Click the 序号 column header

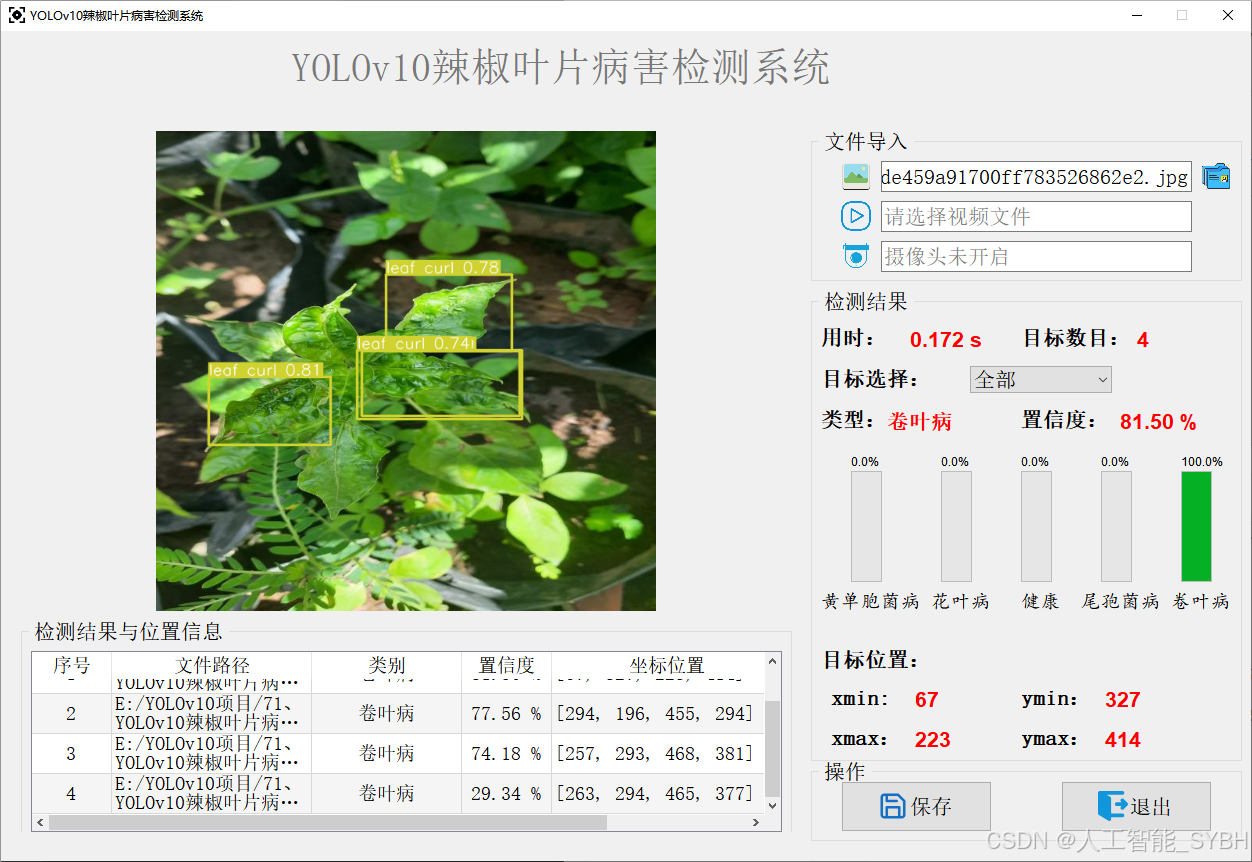(x=71, y=665)
